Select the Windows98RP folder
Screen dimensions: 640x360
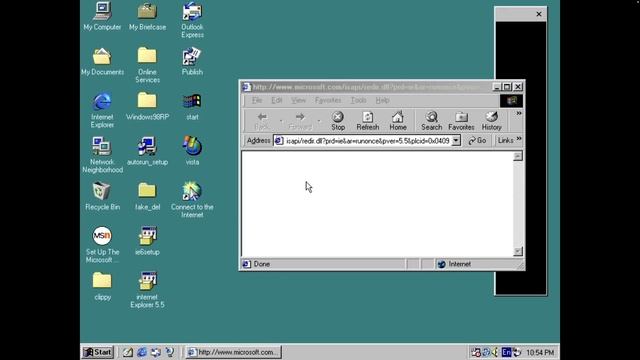pyautogui.click(x=147, y=106)
